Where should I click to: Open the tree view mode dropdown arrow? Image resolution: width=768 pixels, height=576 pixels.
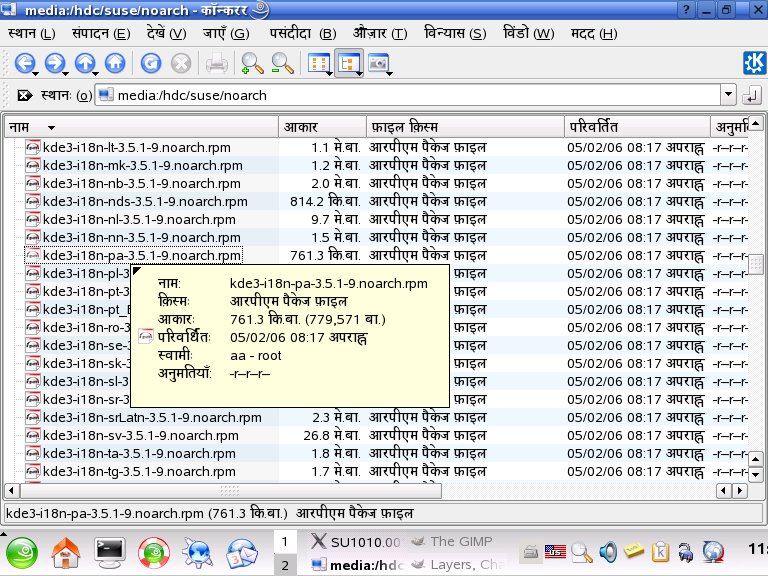[x=360, y=73]
